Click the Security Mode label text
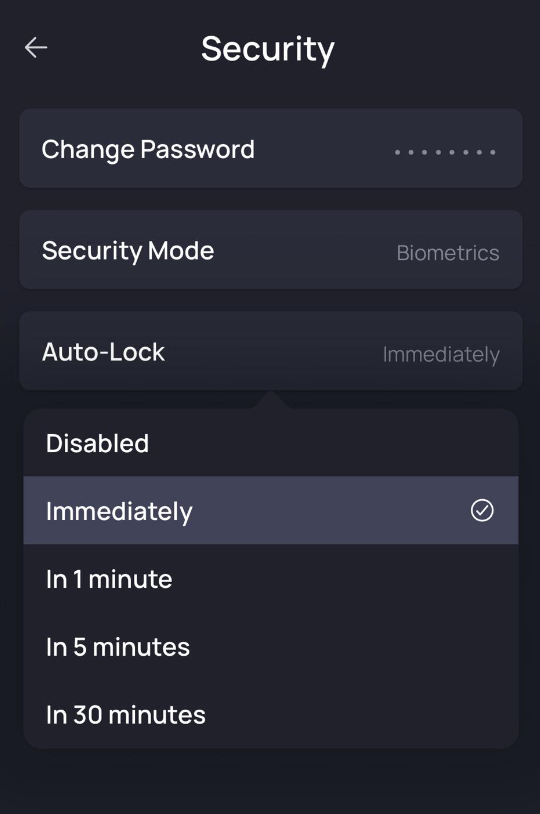 [x=128, y=251]
